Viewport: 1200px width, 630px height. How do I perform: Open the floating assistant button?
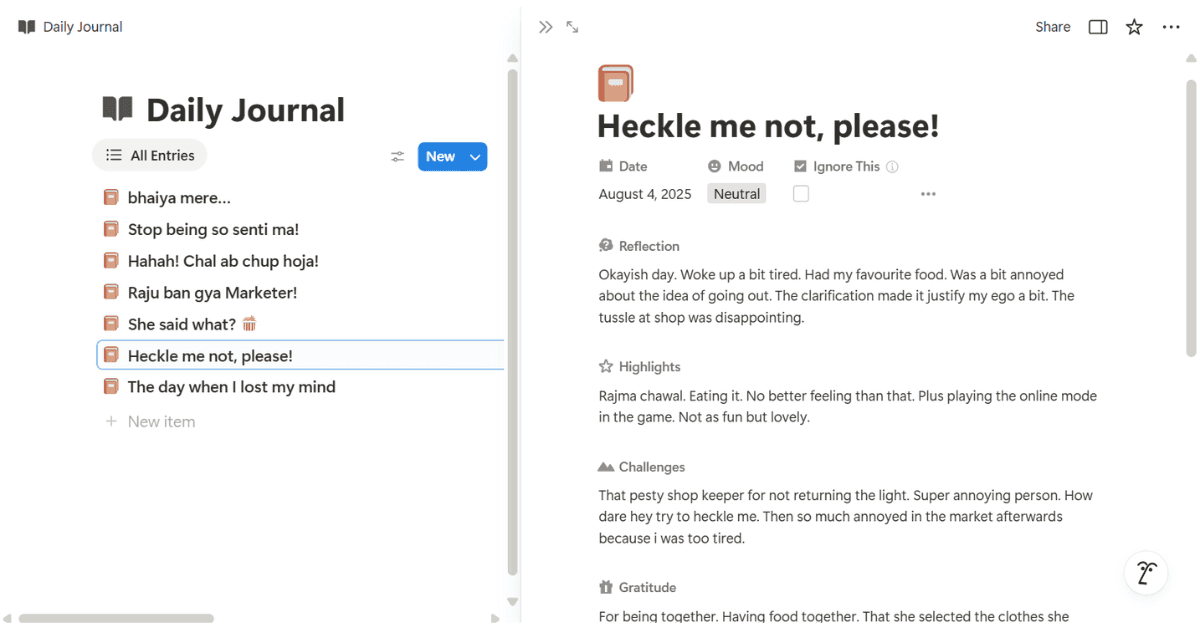(1146, 572)
